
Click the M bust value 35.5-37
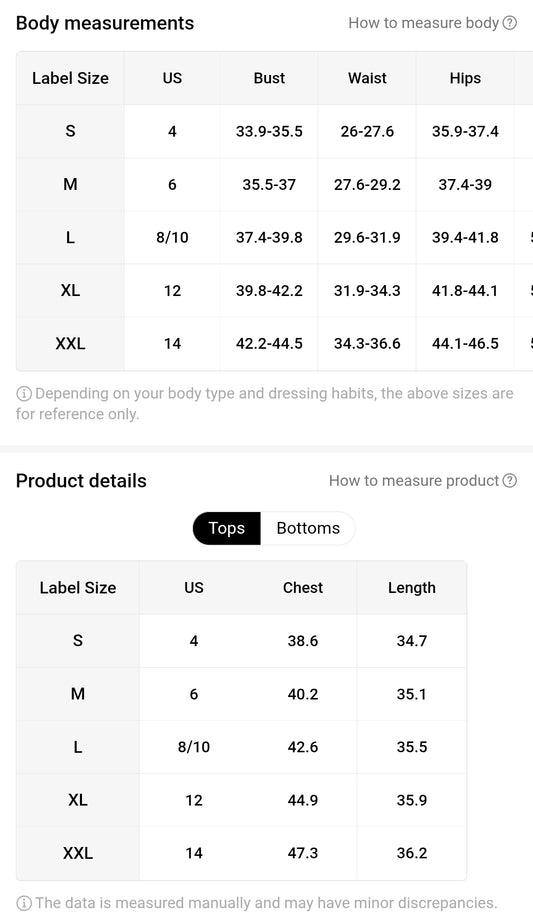coord(269,184)
